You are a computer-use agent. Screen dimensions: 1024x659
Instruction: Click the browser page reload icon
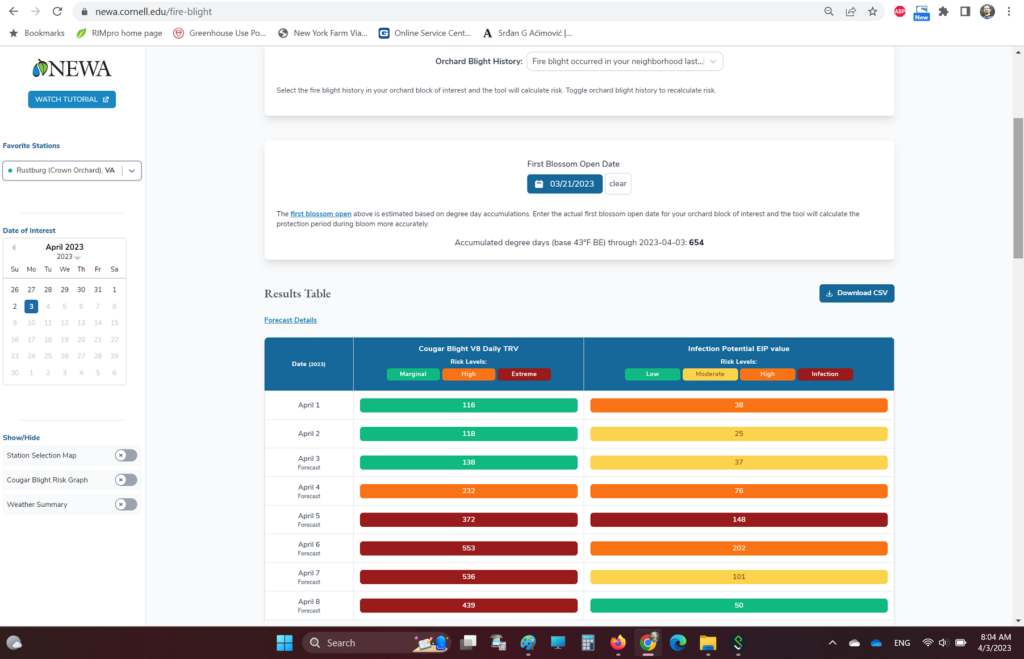tap(57, 11)
